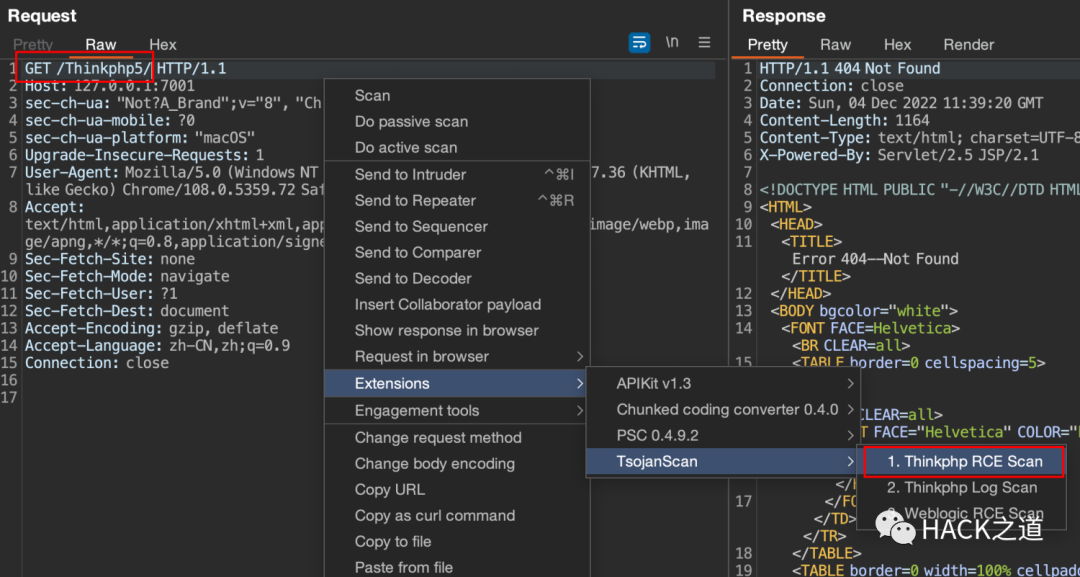
Task: Toggle word wrap in the request editor
Action: click(639, 42)
